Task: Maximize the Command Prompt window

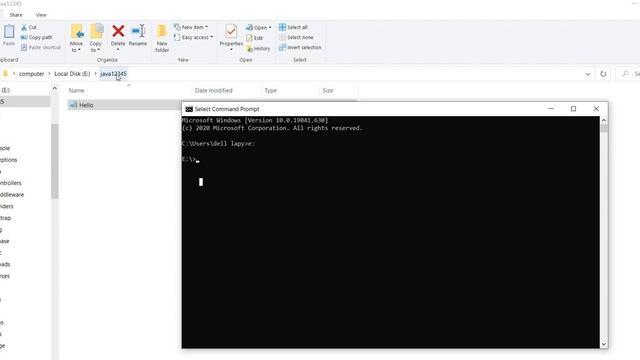Action: [x=573, y=109]
